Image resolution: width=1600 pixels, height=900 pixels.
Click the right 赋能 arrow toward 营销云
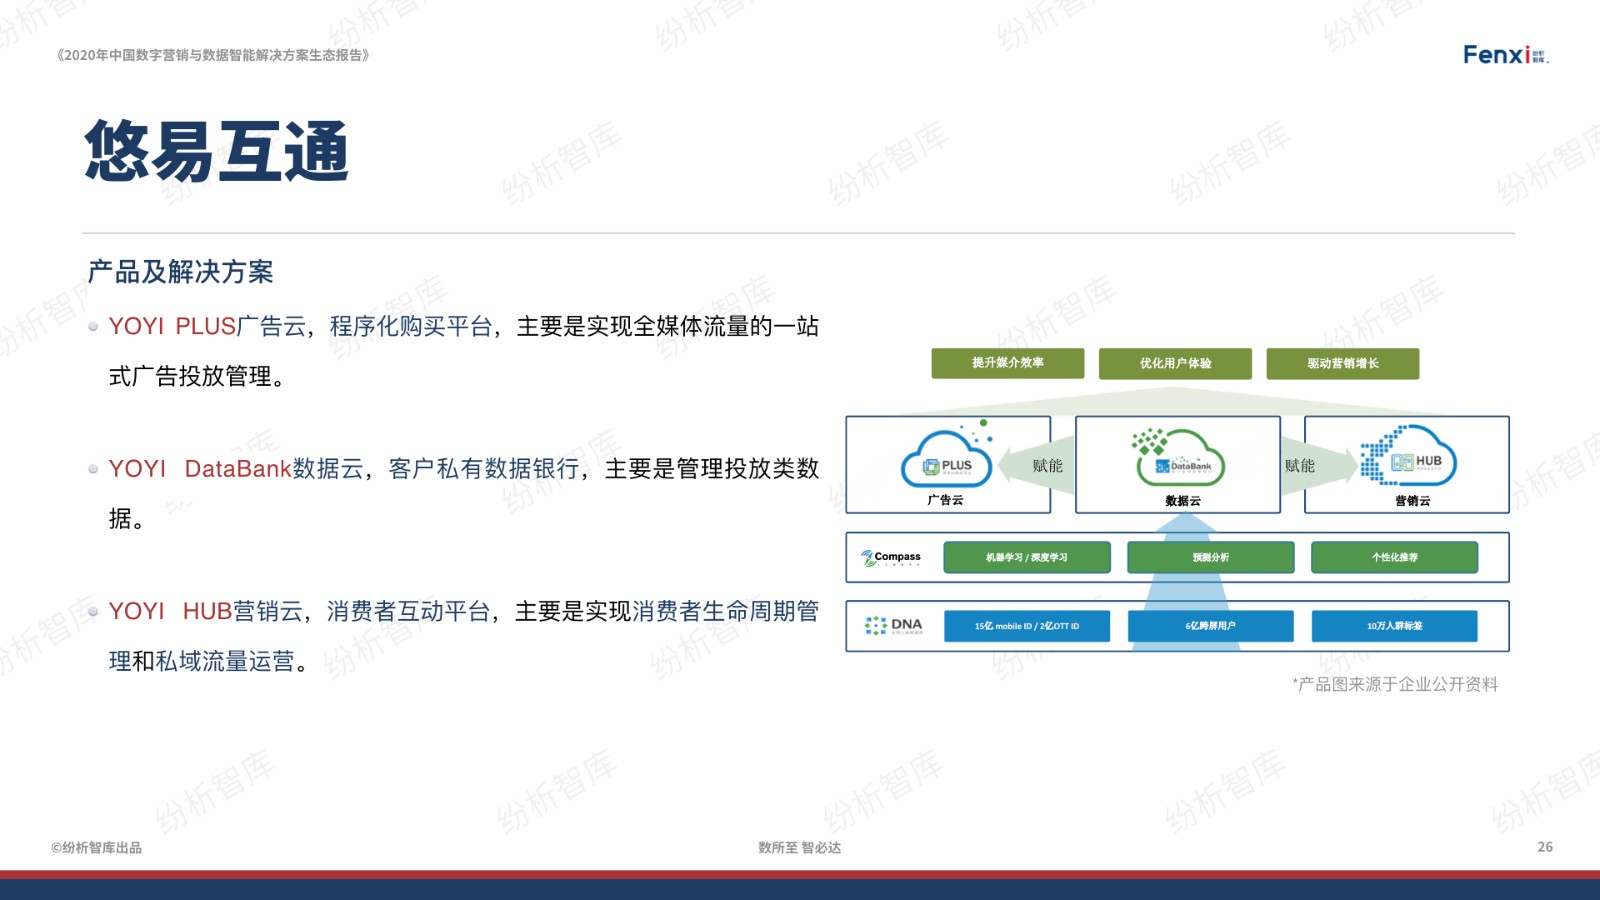1320,465
